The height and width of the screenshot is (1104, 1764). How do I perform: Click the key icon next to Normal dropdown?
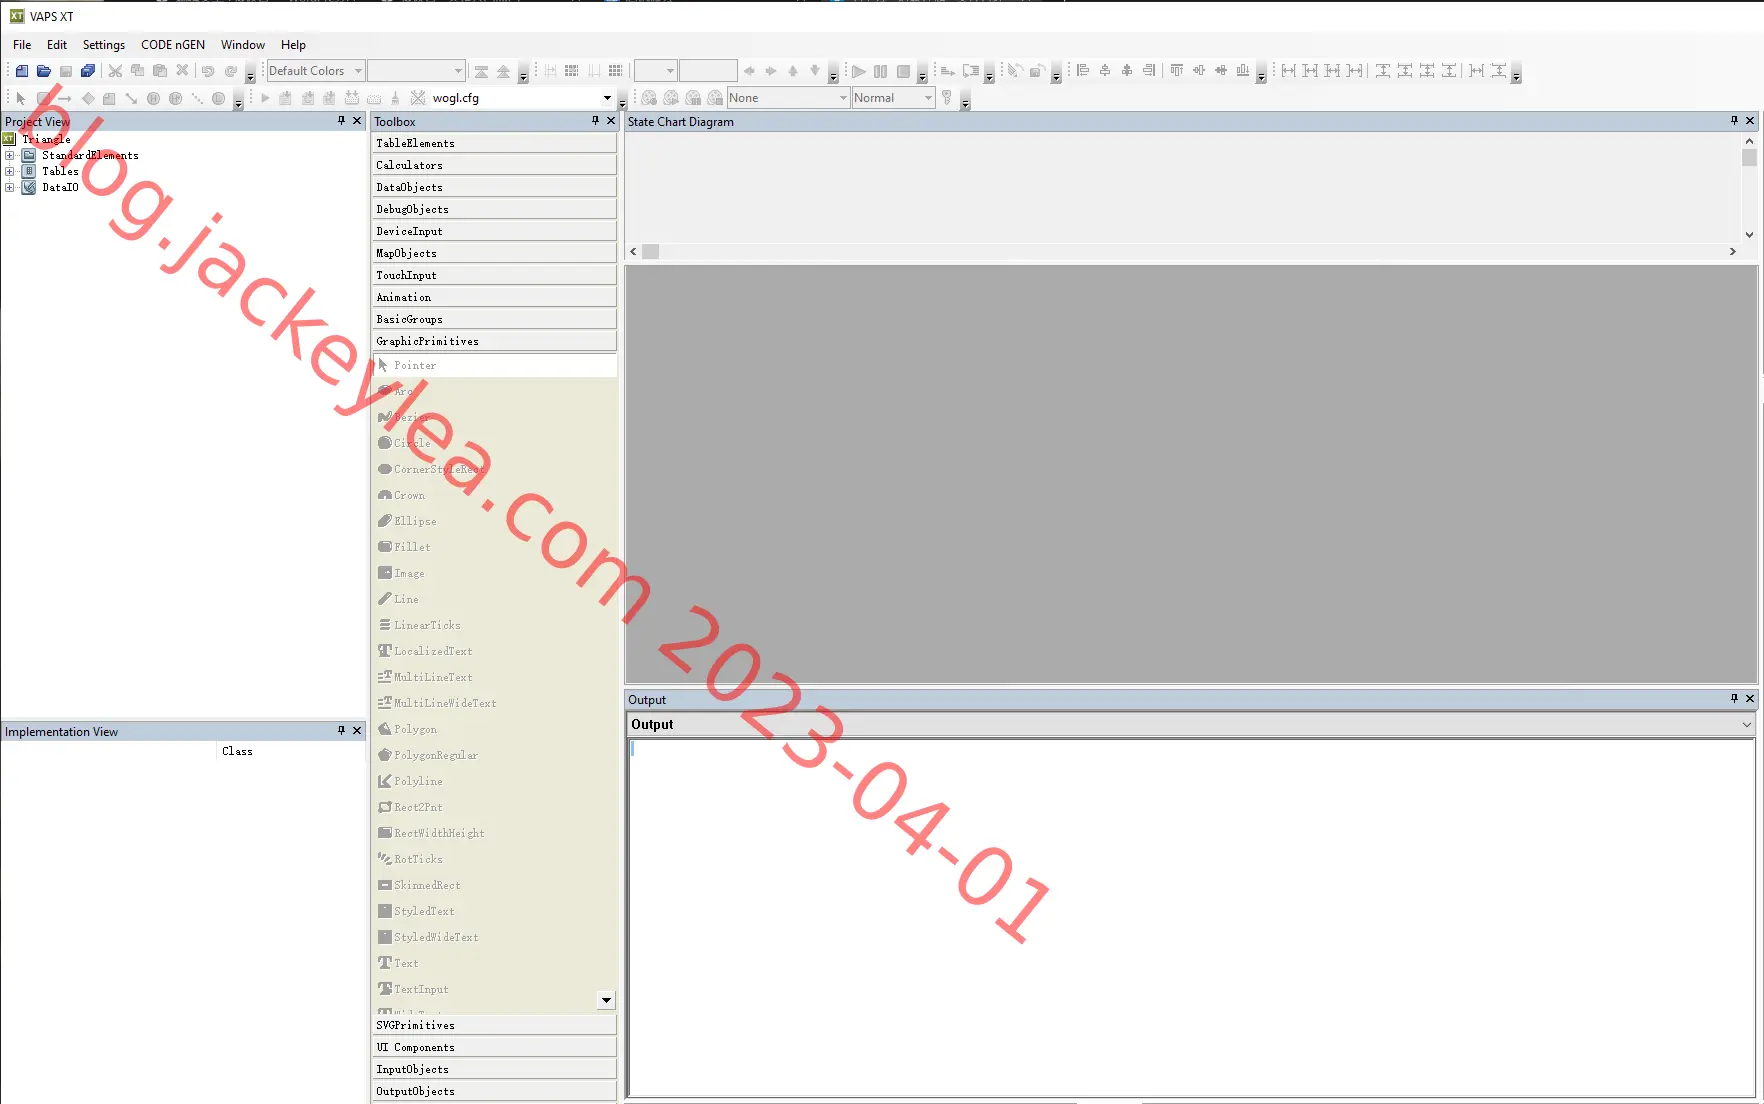tap(947, 98)
